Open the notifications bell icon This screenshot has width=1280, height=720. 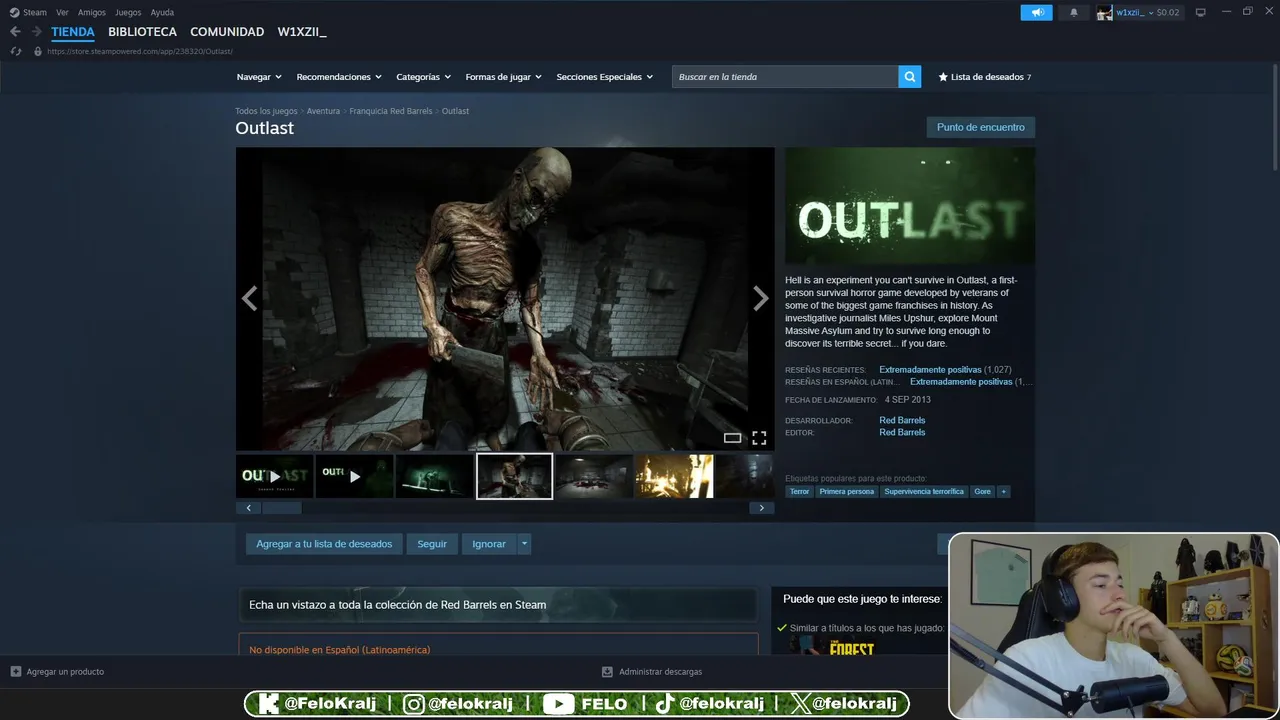[x=1074, y=12]
